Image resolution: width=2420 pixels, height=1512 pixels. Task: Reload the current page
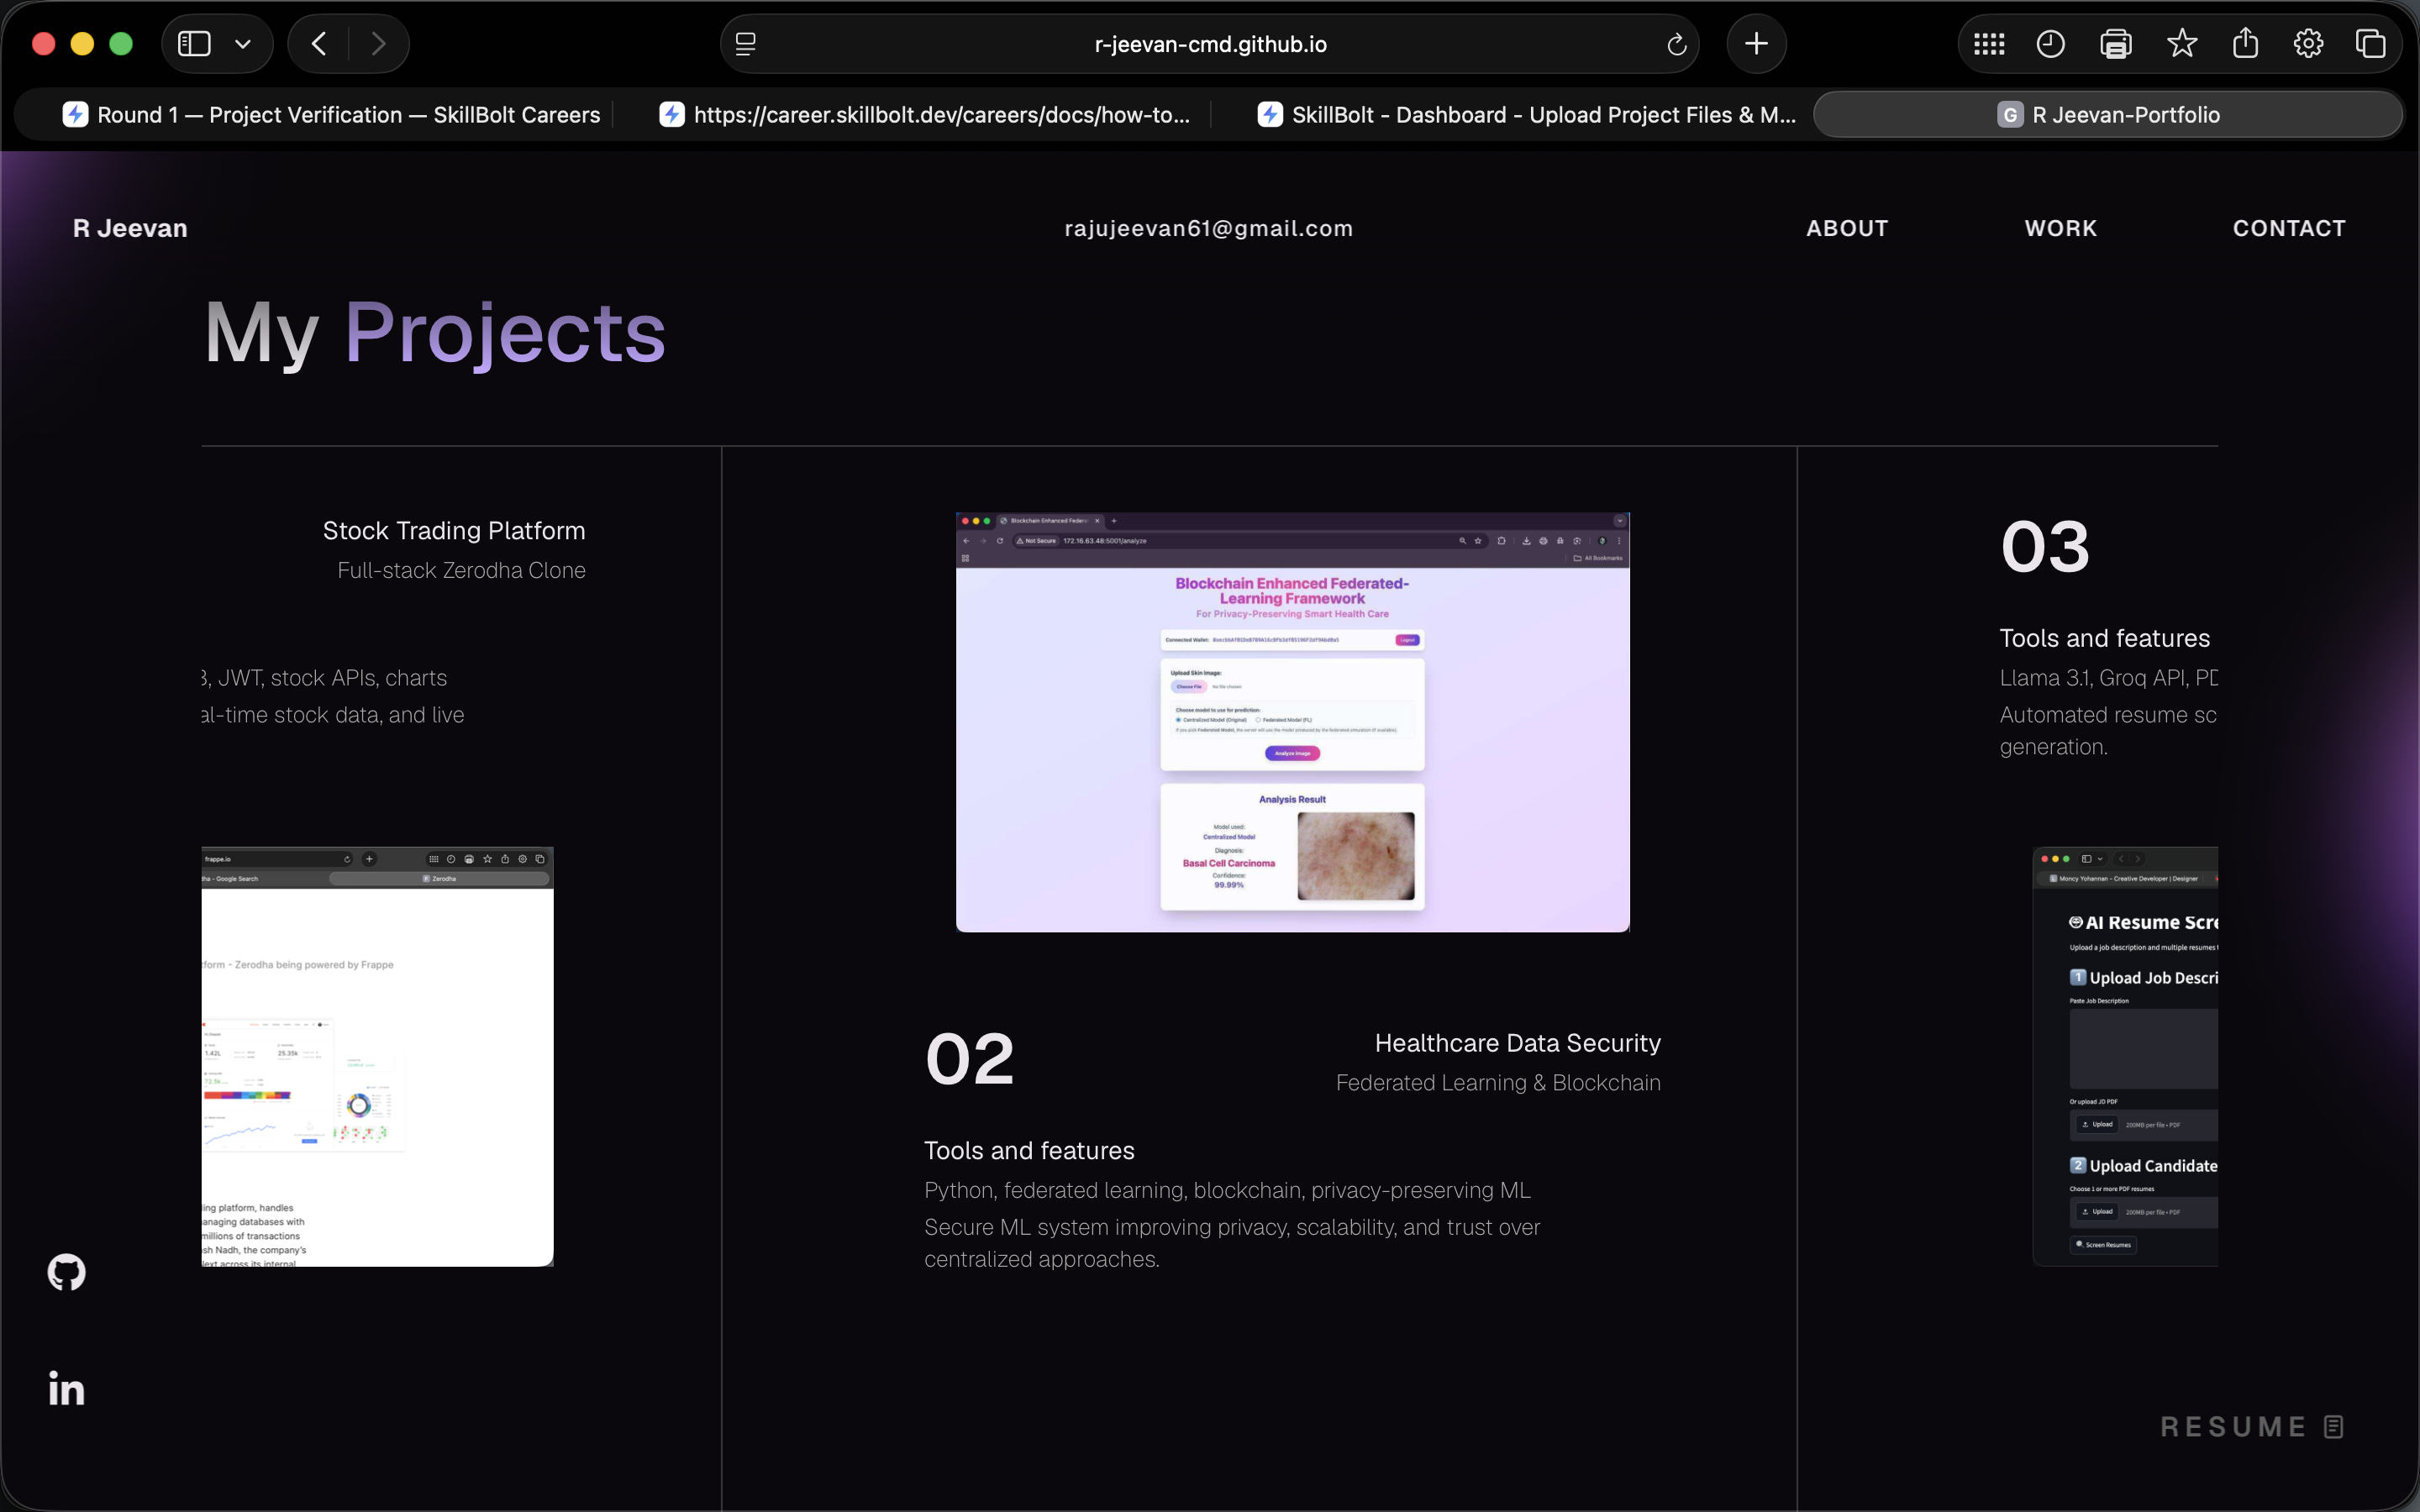(x=1677, y=44)
